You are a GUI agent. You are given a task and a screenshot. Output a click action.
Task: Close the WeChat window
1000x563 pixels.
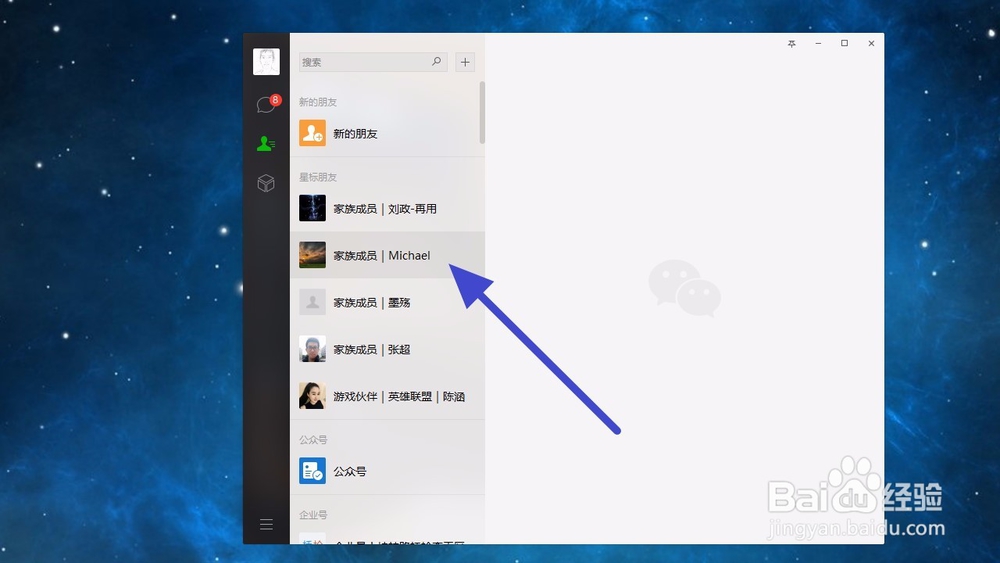[871, 43]
